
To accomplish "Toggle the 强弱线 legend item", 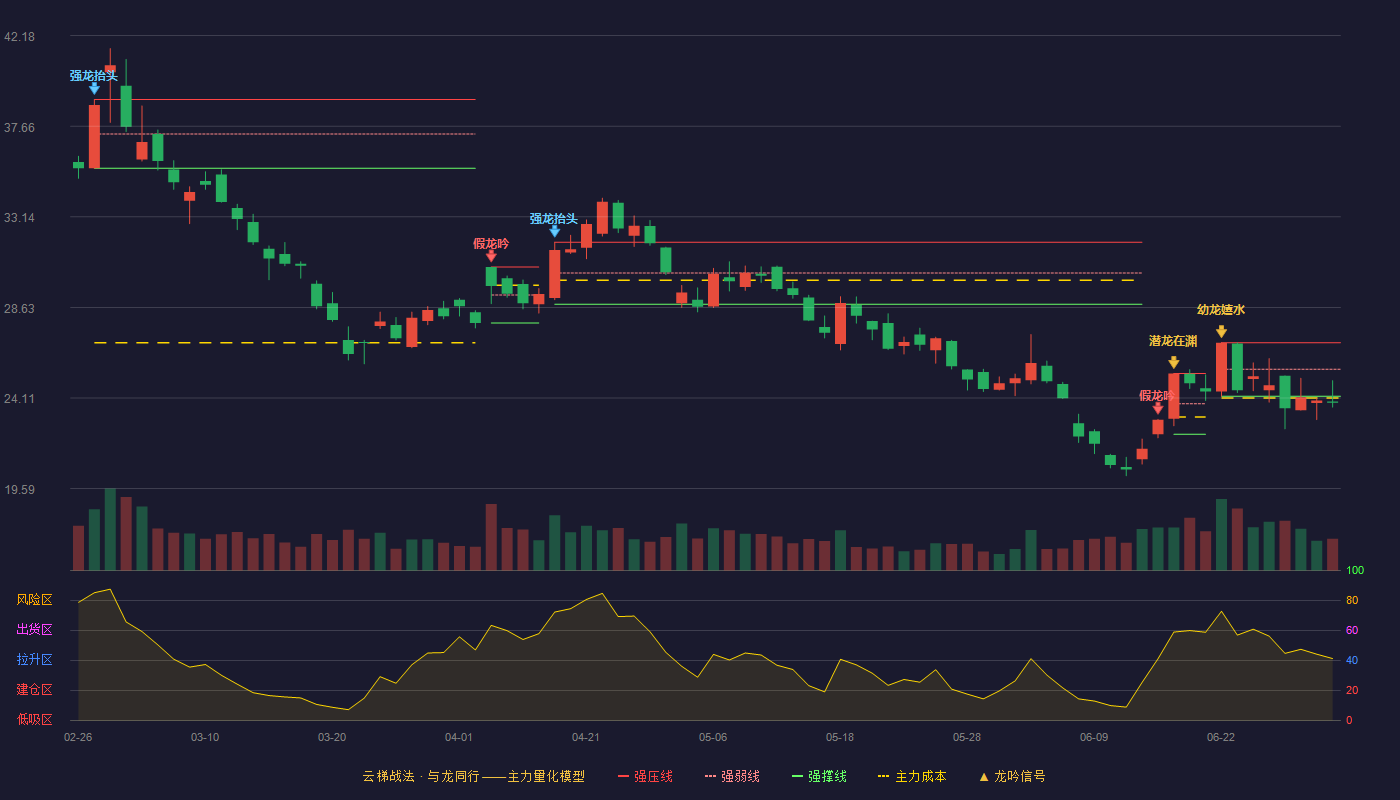I will 732,776.
